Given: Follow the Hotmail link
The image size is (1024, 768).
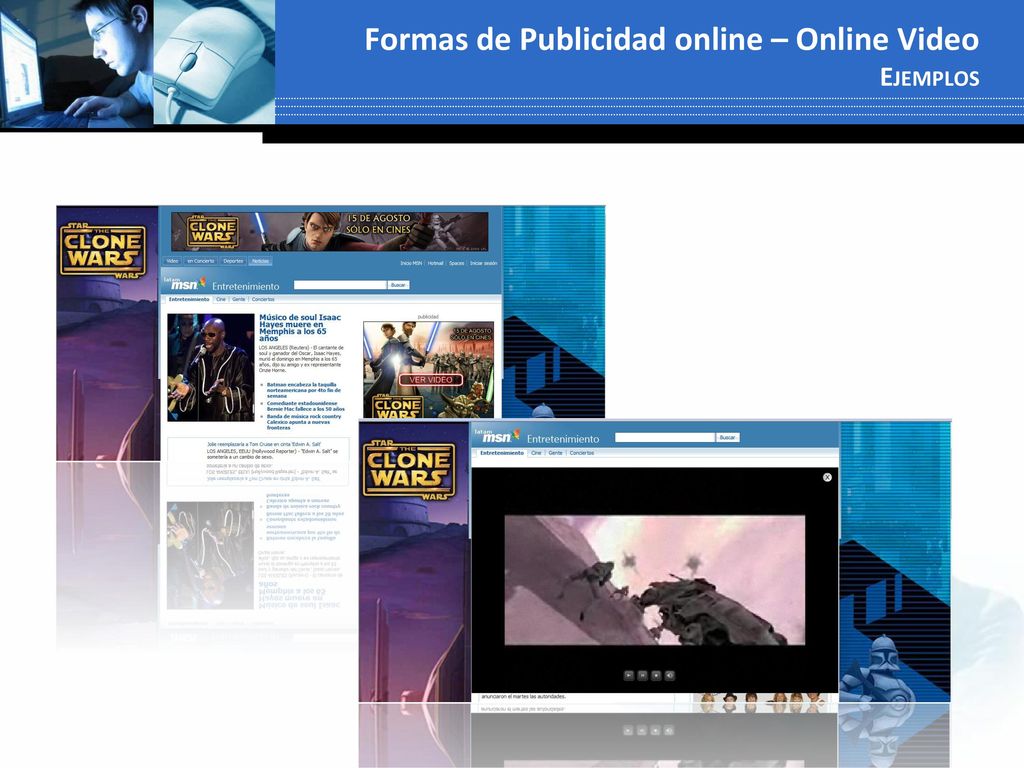Looking at the screenshot, I should [x=436, y=263].
